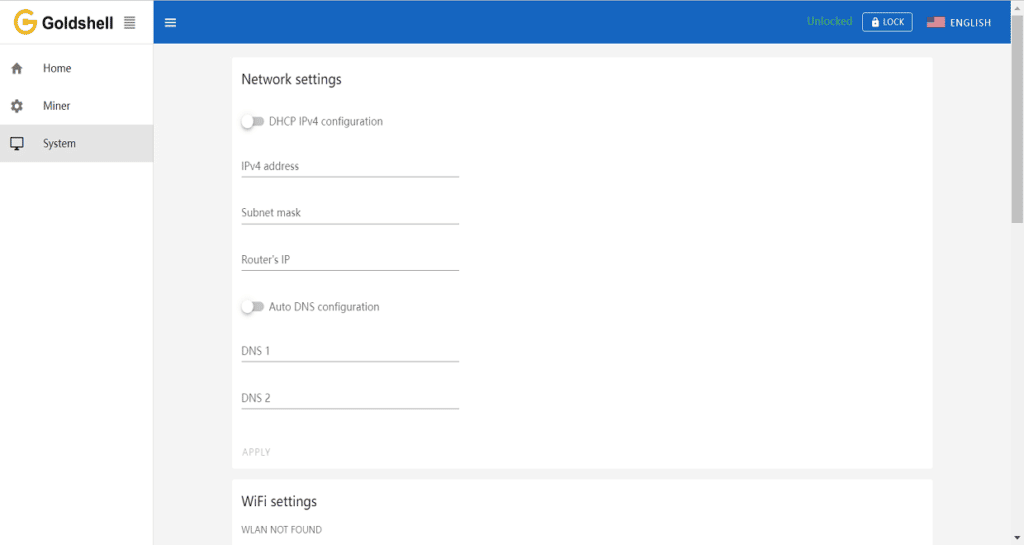Viewport: 1024px width, 545px height.
Task: Enable Auto DNS configuration switch
Action: click(x=252, y=307)
